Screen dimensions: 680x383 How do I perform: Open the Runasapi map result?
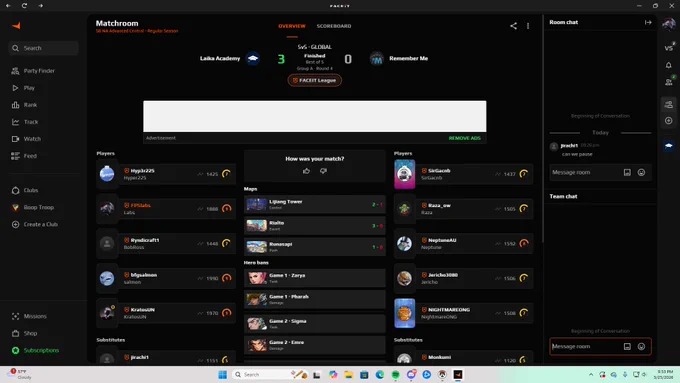(x=314, y=247)
